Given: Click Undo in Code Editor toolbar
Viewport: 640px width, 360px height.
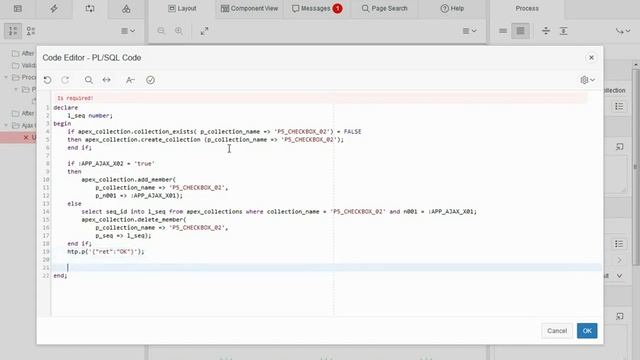Looking at the screenshot, I should [47, 80].
